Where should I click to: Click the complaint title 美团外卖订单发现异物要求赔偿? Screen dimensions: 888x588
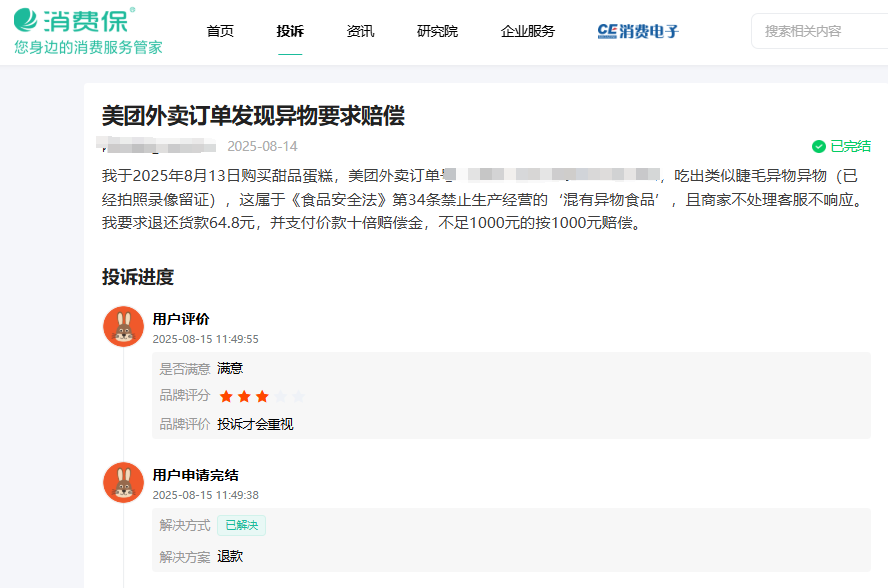[x=253, y=116]
